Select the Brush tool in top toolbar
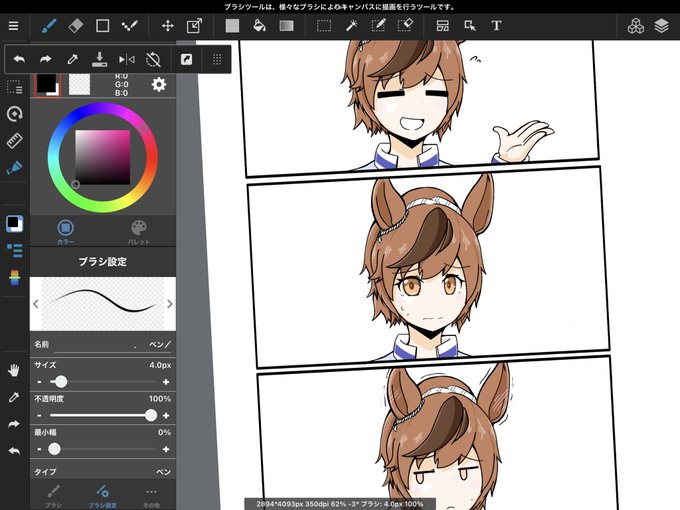Image resolution: width=680 pixels, height=510 pixels. [x=49, y=26]
